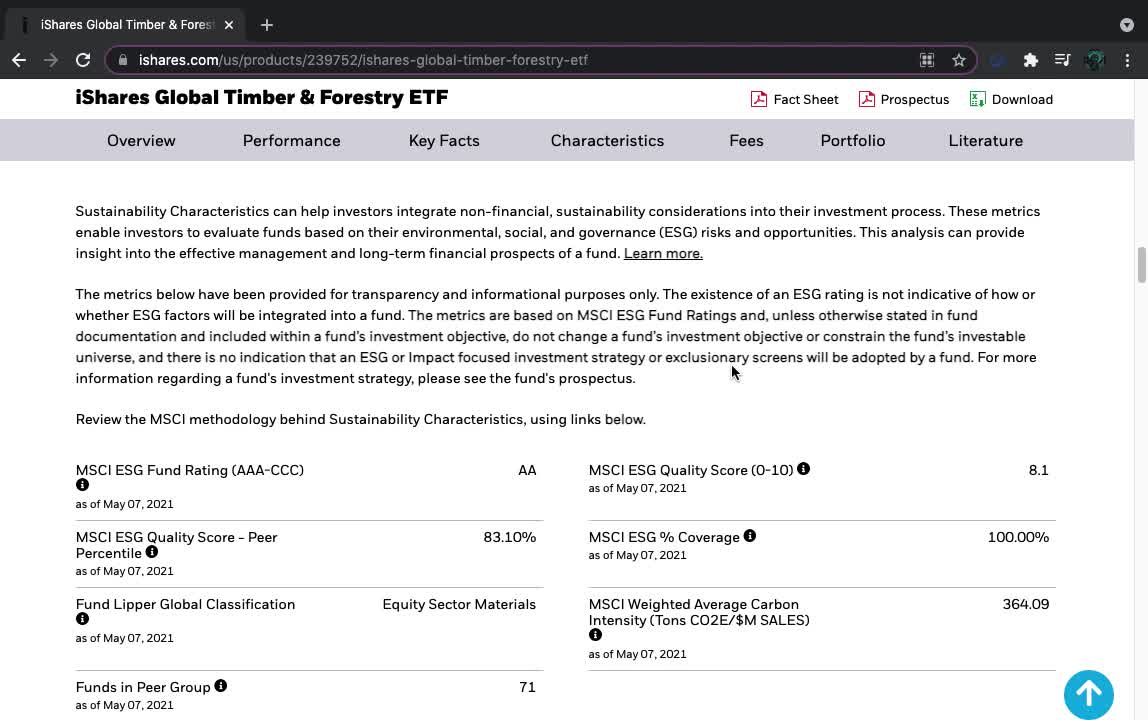Go to the Literature section
The image size is (1148, 720).
[x=985, y=141]
